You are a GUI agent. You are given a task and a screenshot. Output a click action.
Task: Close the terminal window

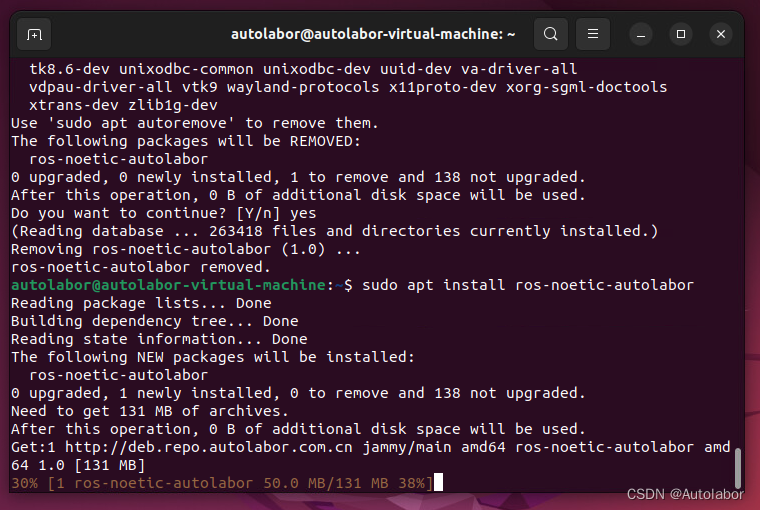click(721, 34)
